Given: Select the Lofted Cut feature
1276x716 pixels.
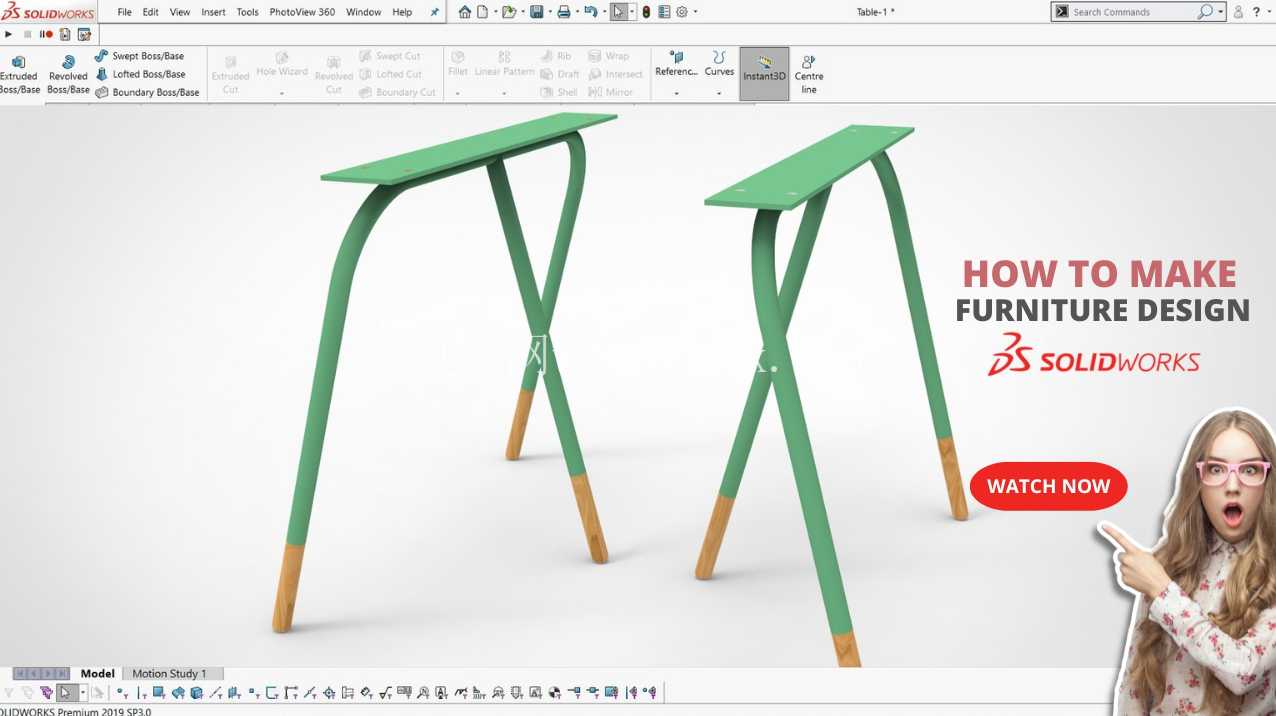Looking at the screenshot, I should click(390, 74).
